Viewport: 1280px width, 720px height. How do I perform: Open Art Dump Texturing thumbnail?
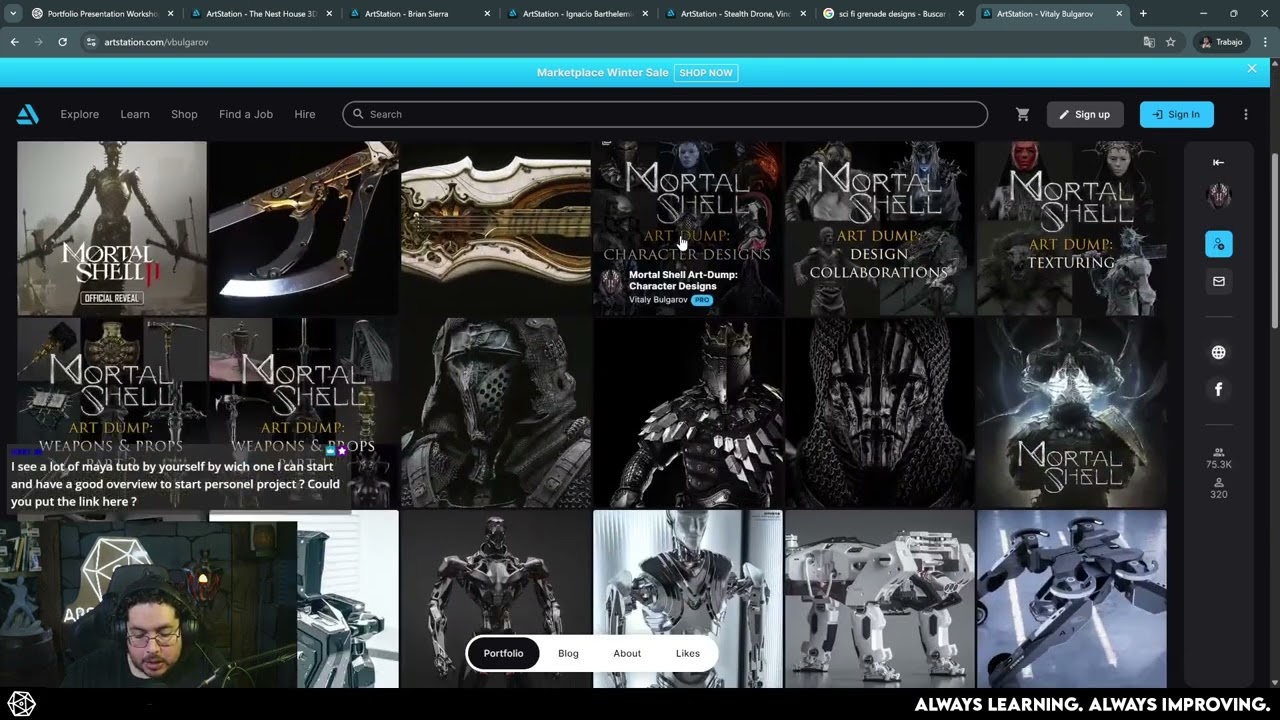tap(1071, 228)
